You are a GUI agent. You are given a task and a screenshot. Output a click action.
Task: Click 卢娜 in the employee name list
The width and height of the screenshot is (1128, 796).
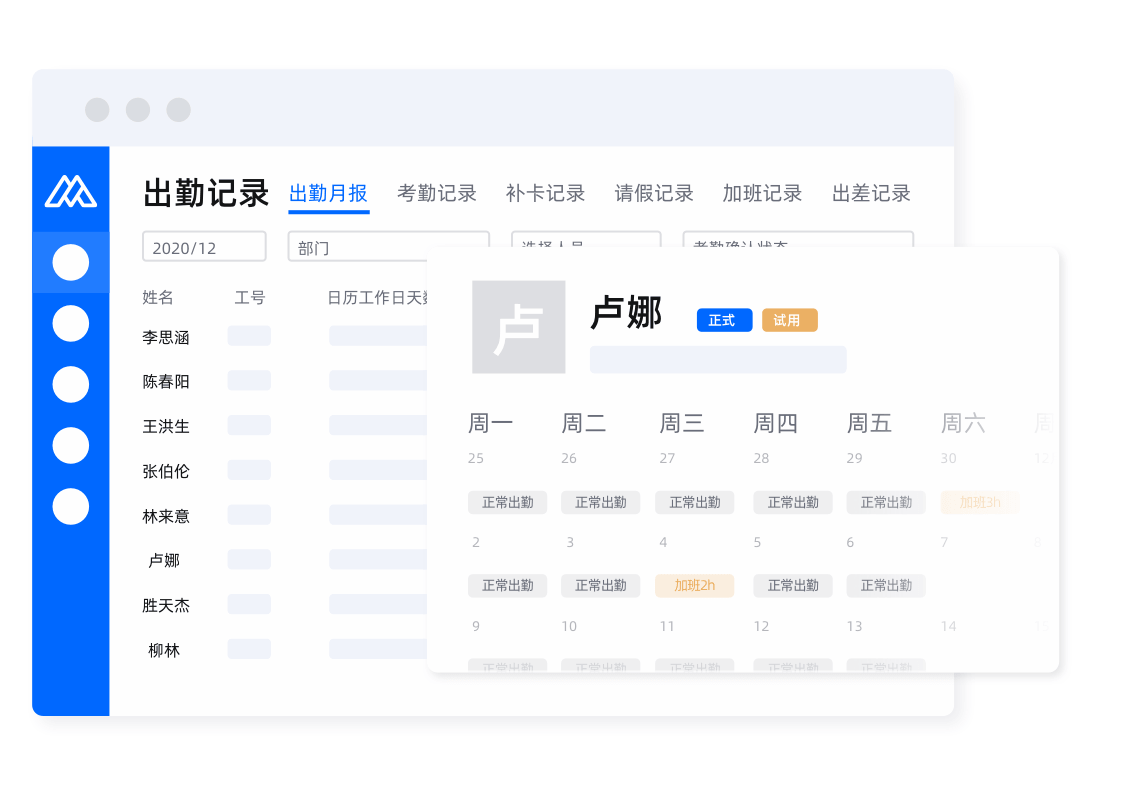click(164, 560)
